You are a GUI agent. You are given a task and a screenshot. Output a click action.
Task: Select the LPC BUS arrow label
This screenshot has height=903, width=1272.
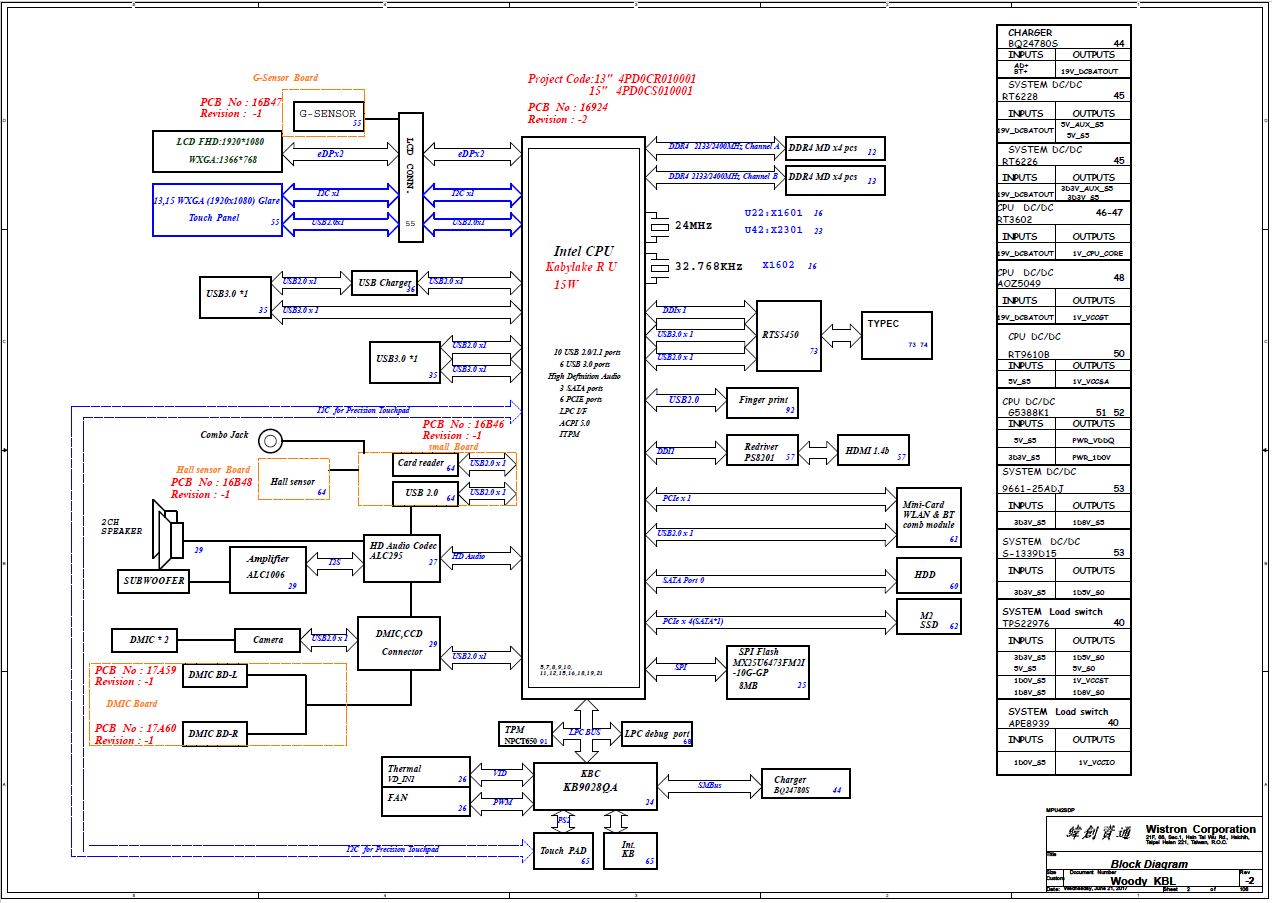[x=587, y=733]
